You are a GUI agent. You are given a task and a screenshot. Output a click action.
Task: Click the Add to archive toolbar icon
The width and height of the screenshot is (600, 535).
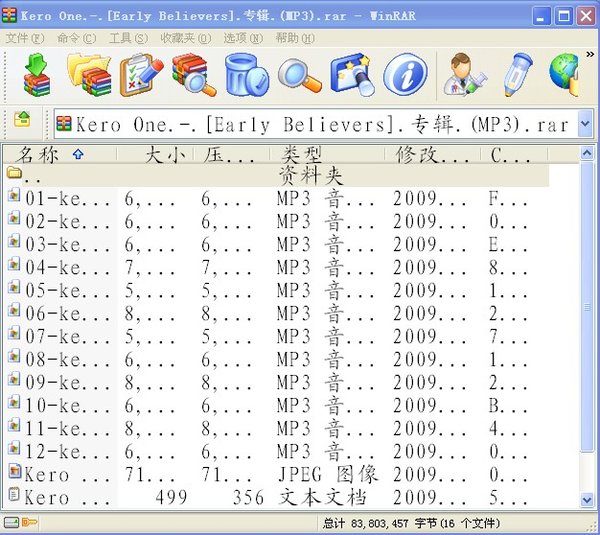pos(37,75)
